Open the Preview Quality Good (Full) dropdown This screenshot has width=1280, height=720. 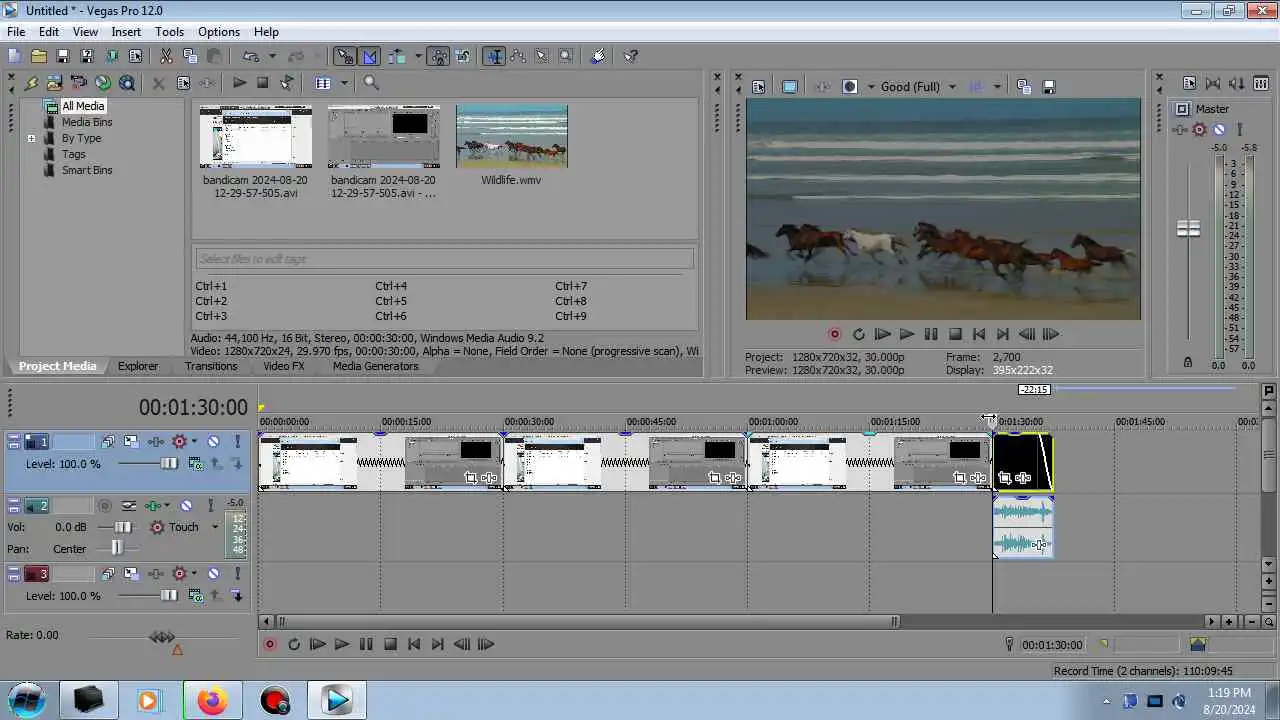point(918,87)
